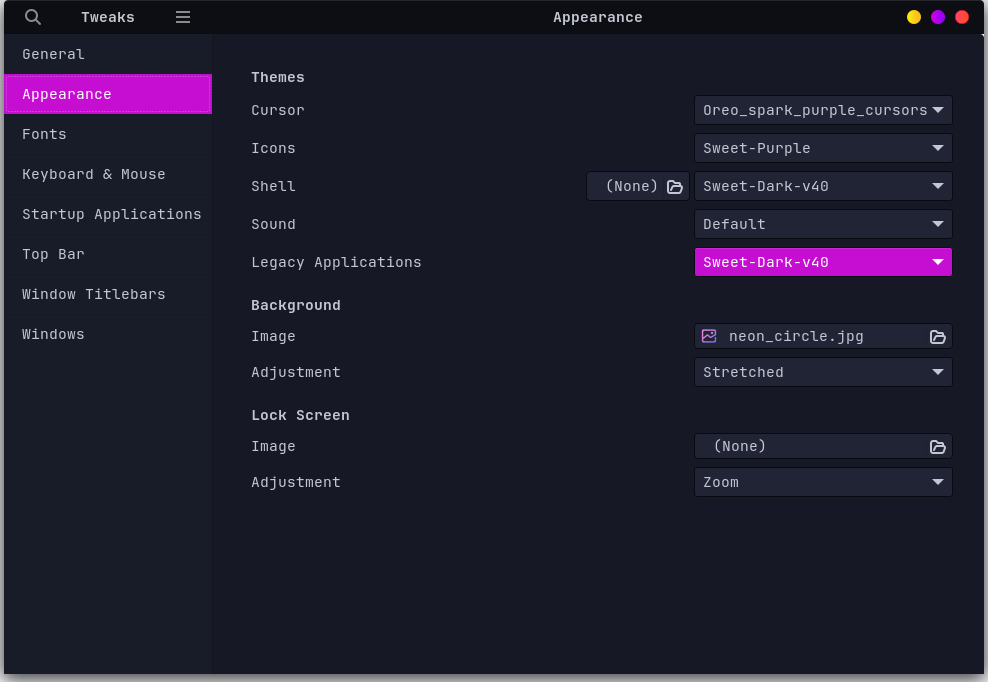Select the neon_circle.jpg image field

click(800, 336)
